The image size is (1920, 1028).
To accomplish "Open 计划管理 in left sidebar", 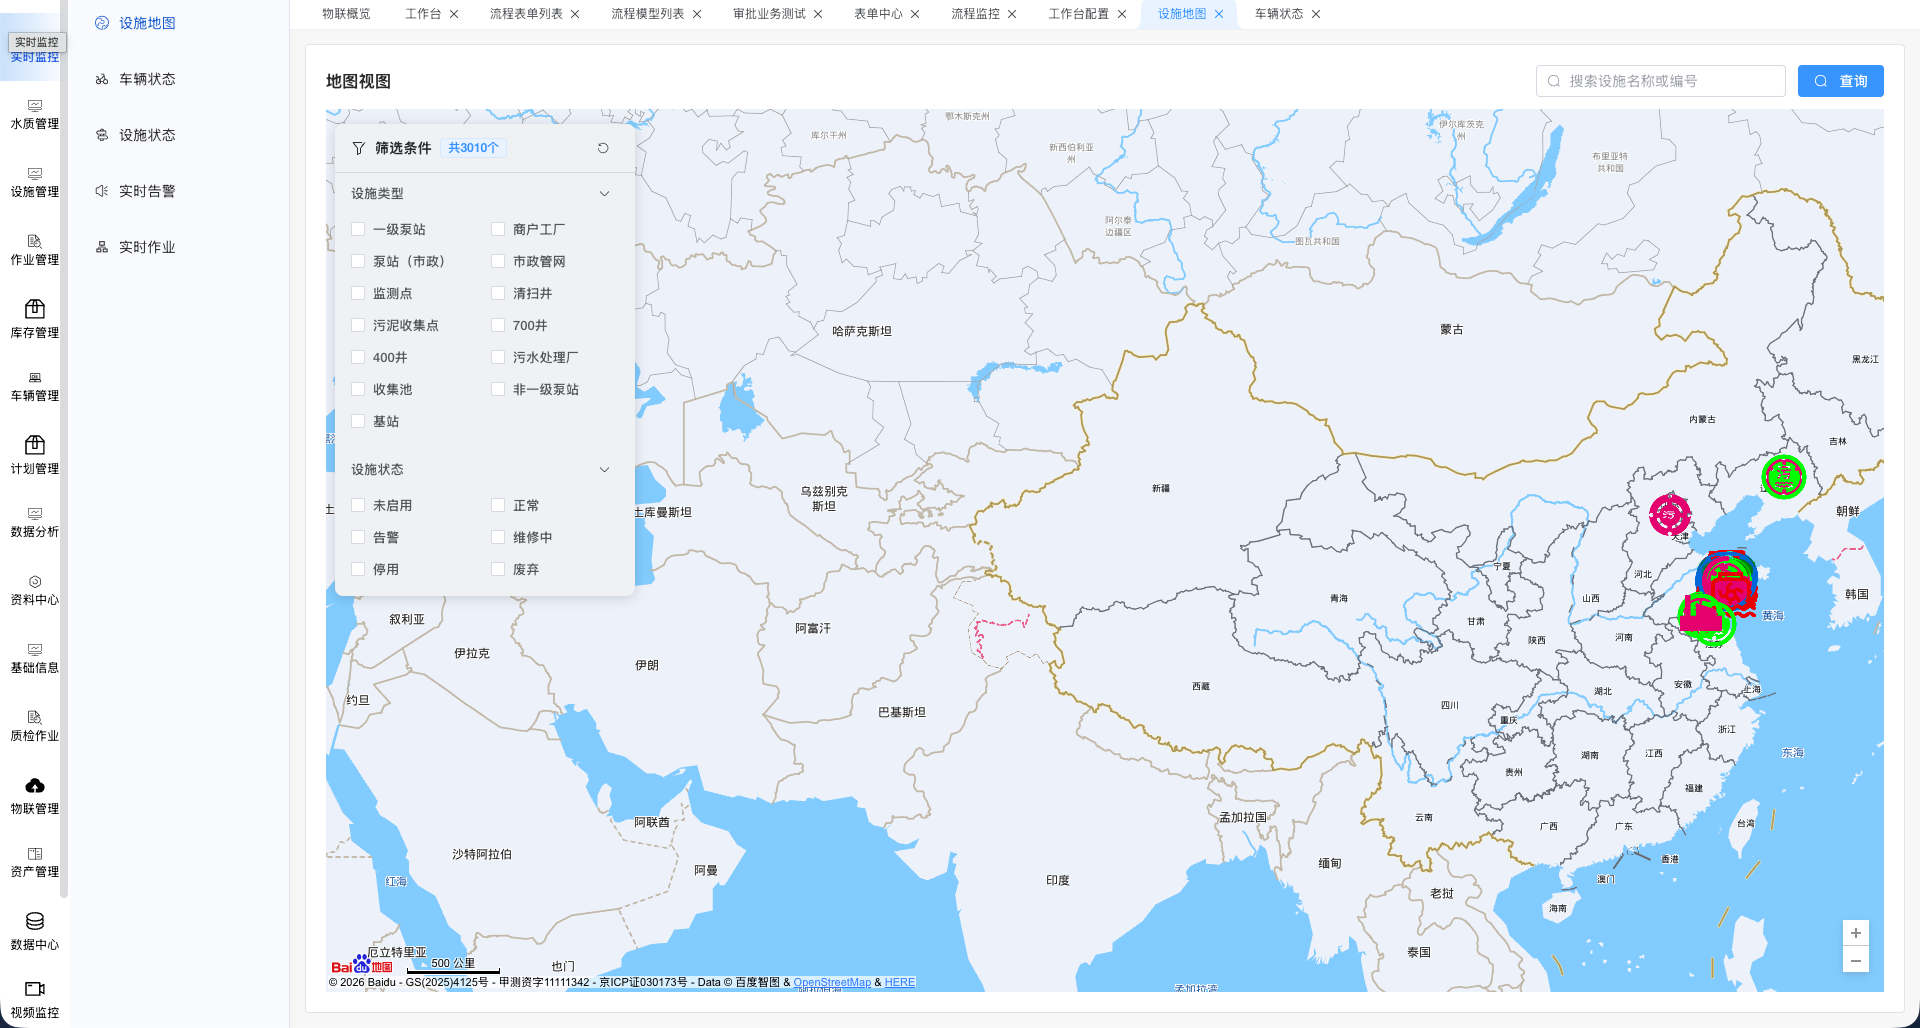I will tap(35, 455).
